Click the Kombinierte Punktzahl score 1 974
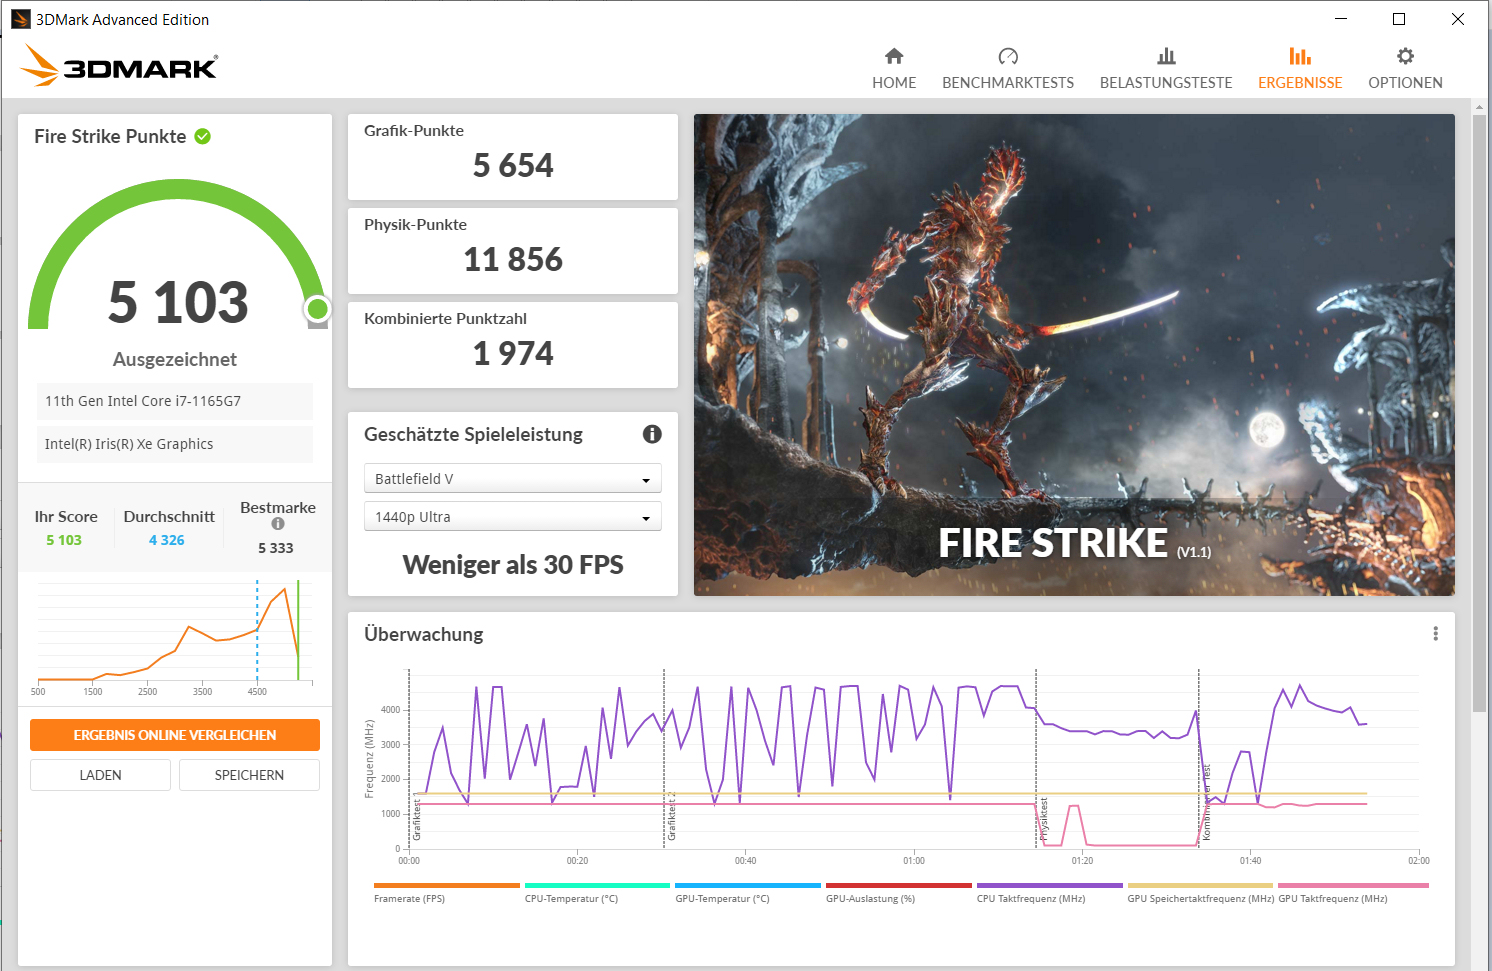The height and width of the screenshot is (971, 1492). (513, 353)
